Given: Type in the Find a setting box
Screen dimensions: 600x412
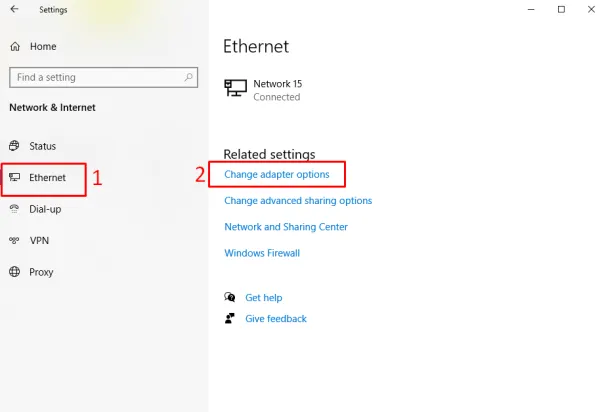Looking at the screenshot, I should pos(95,77).
